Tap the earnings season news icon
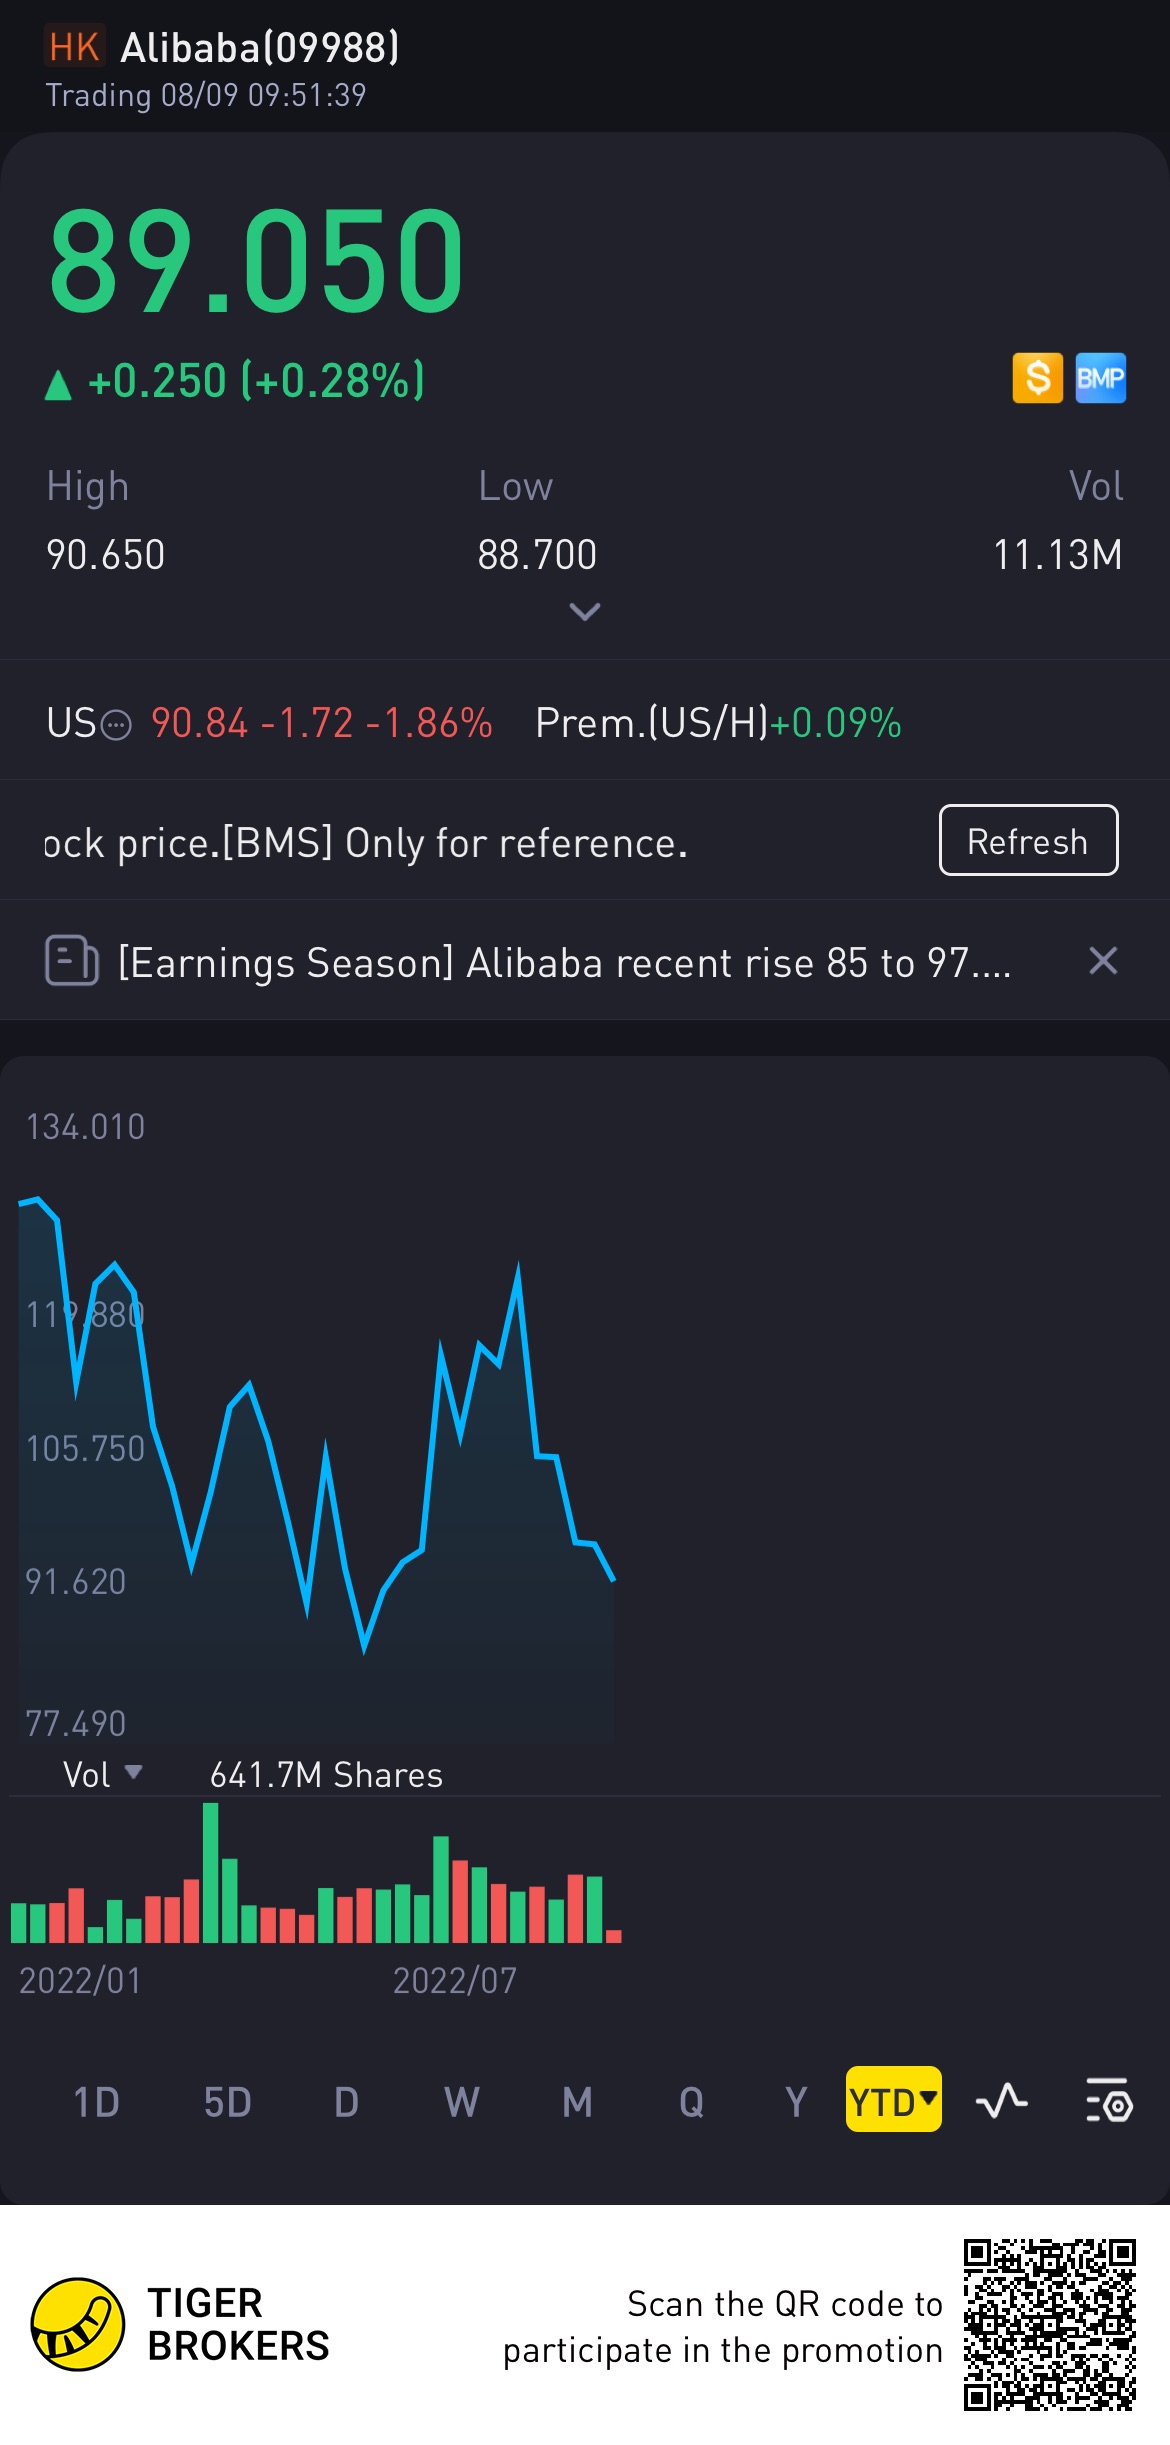 pos(72,961)
